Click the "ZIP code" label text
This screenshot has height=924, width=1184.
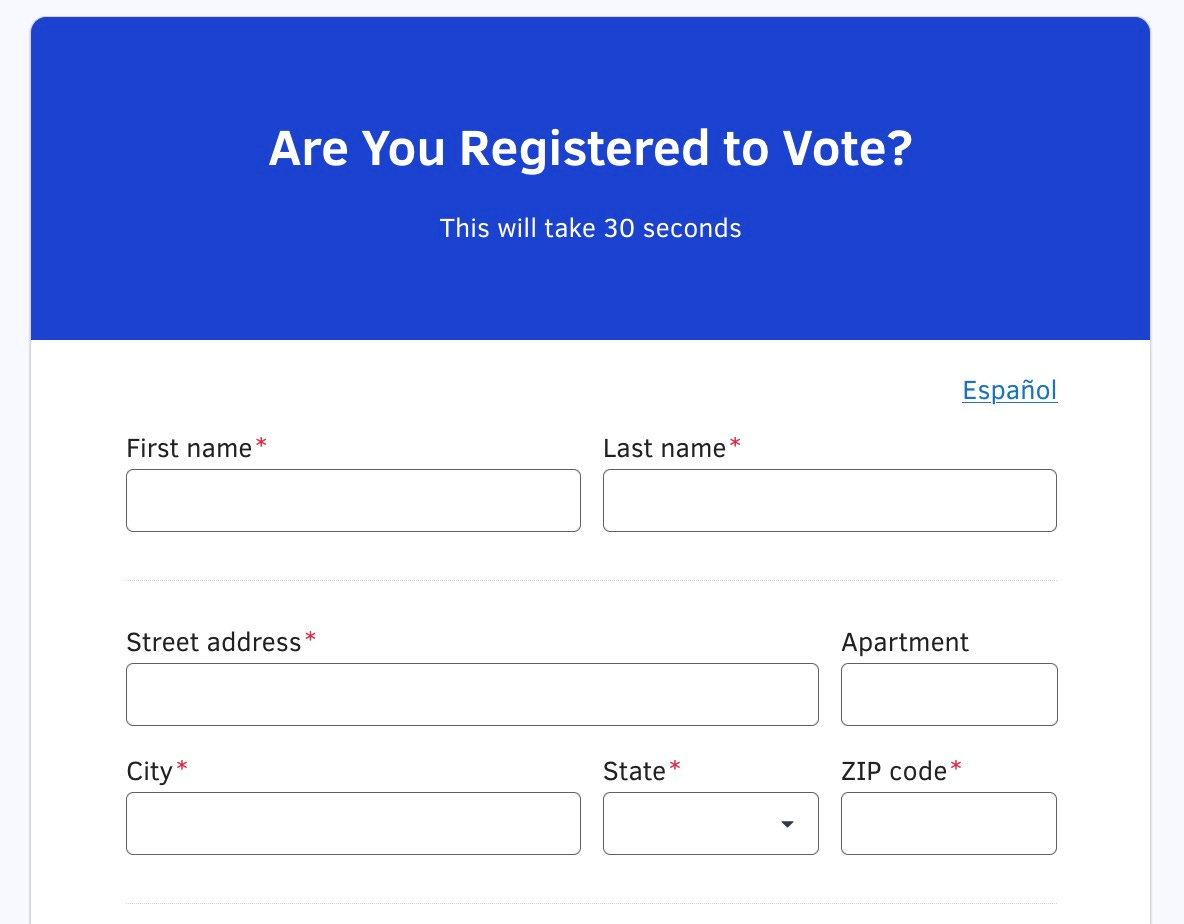(894, 772)
